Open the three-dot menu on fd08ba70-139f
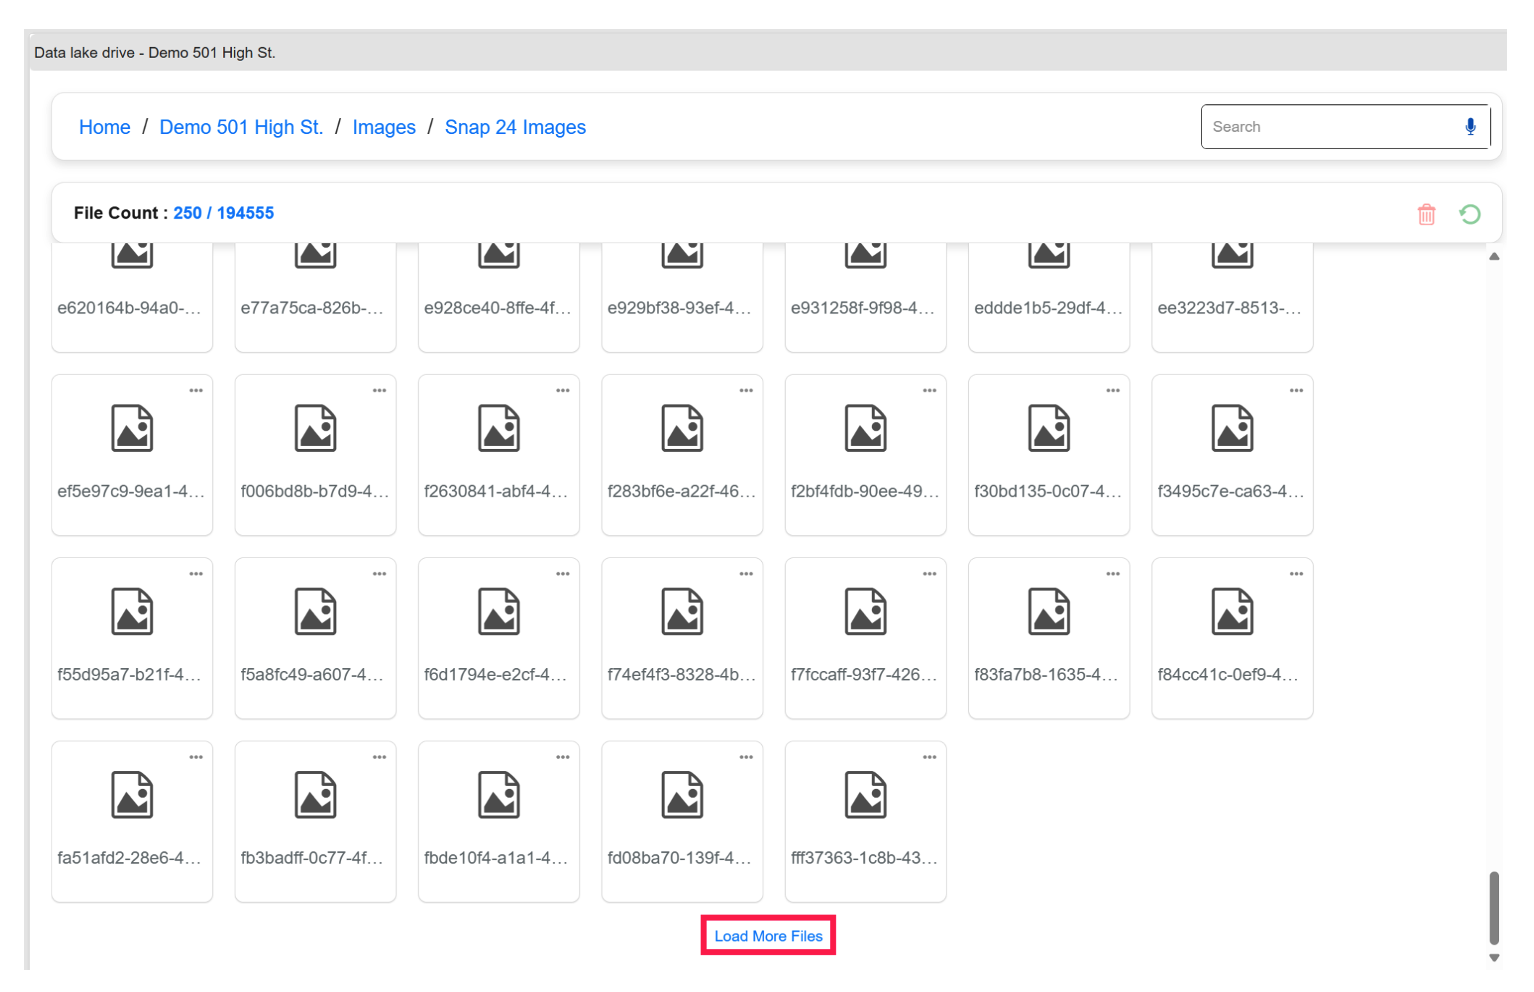The image size is (1534, 992). click(746, 757)
